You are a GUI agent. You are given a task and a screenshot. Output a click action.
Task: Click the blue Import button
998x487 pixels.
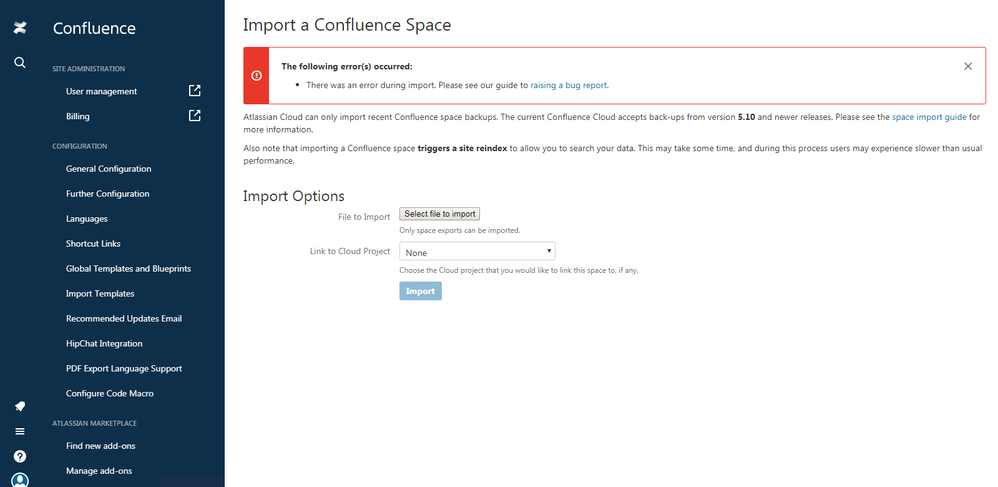click(420, 291)
